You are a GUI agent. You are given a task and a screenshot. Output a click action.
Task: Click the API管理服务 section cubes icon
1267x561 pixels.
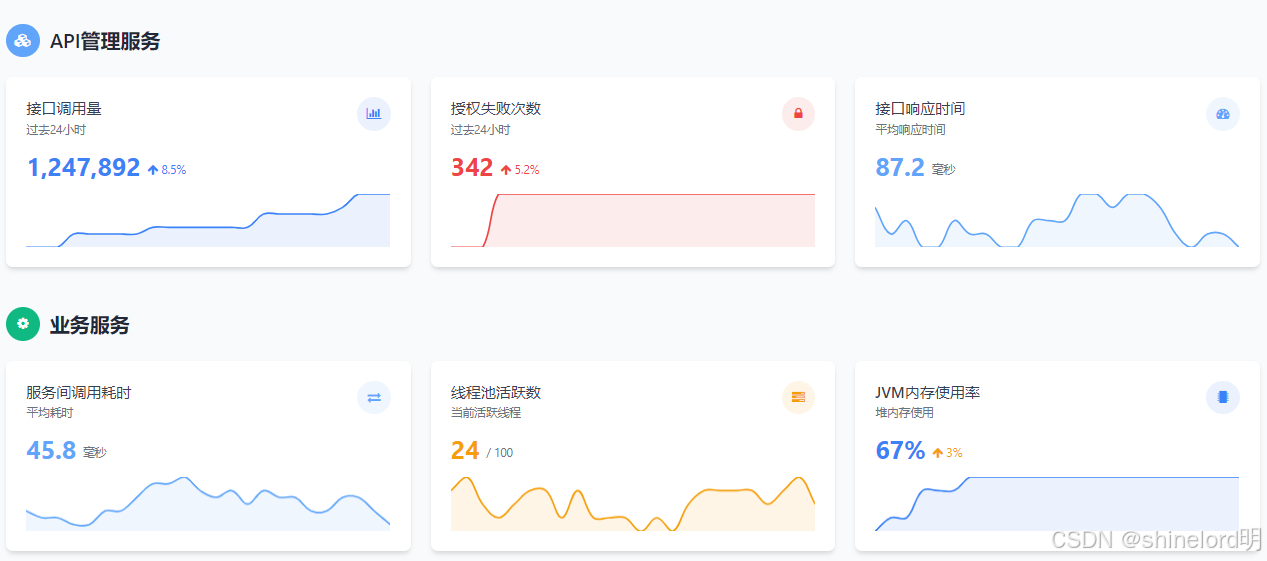[23, 41]
